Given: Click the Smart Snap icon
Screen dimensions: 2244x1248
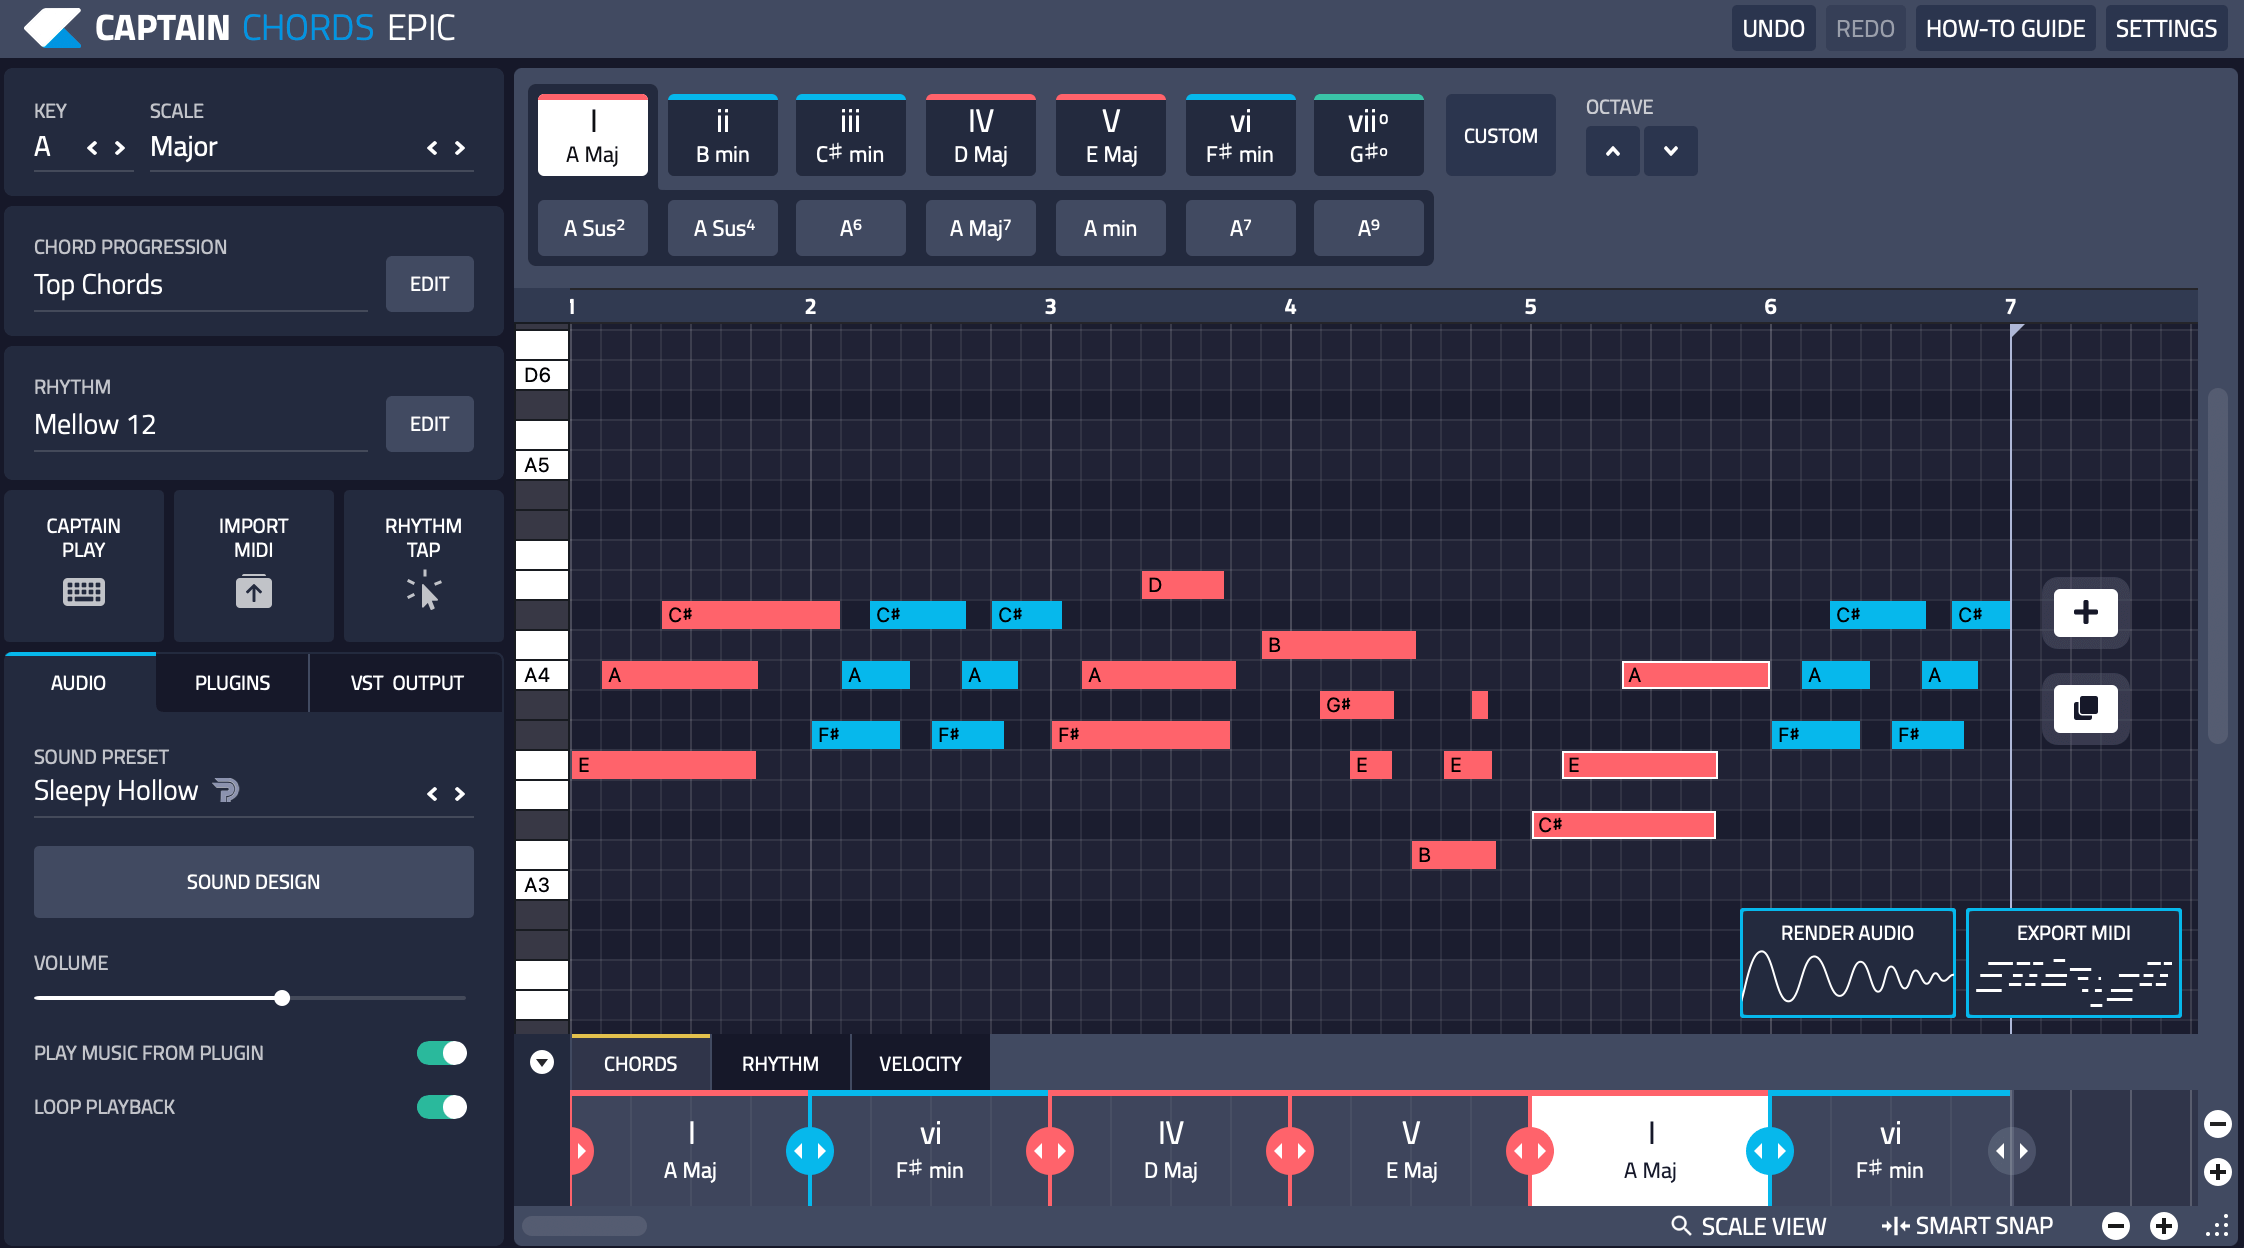Looking at the screenshot, I should (1894, 1225).
